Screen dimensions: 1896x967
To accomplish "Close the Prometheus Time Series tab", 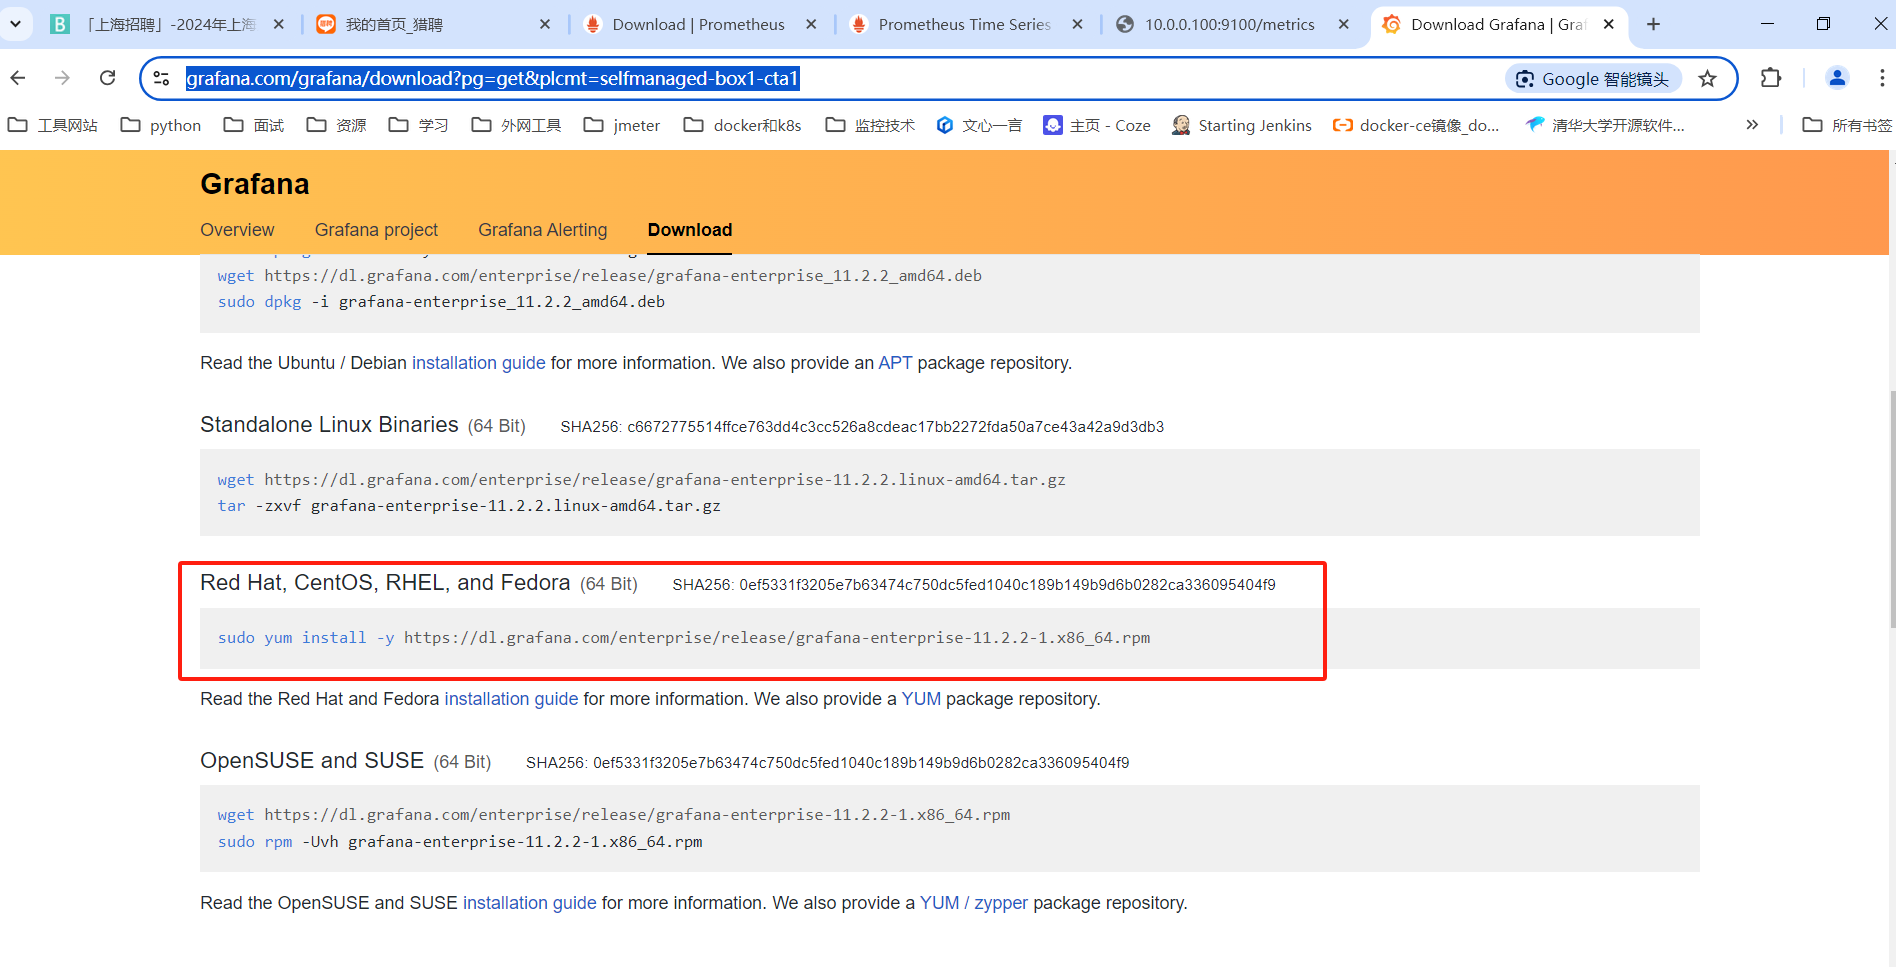I will tap(1077, 24).
